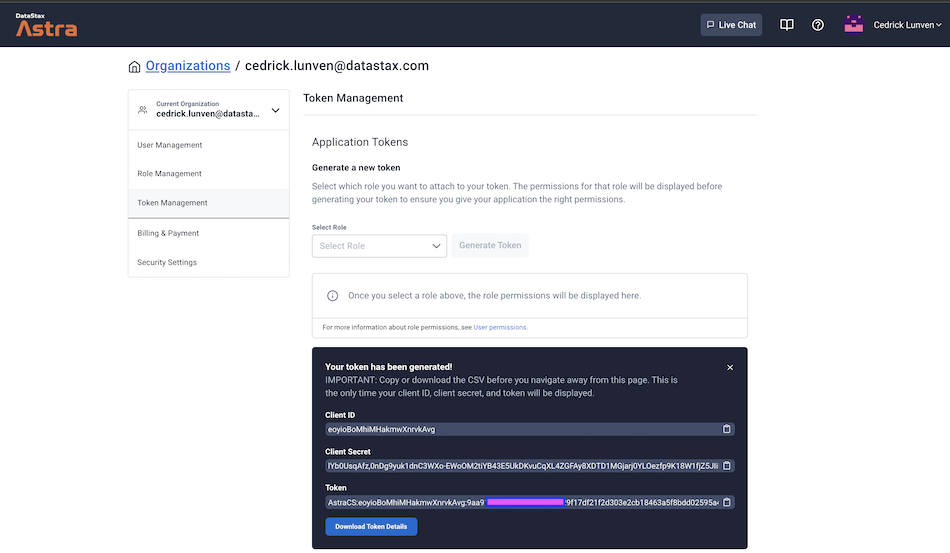Screen dimensions: 950x553
Task: Expand the Current Organization selector
Action: pos(208,110)
